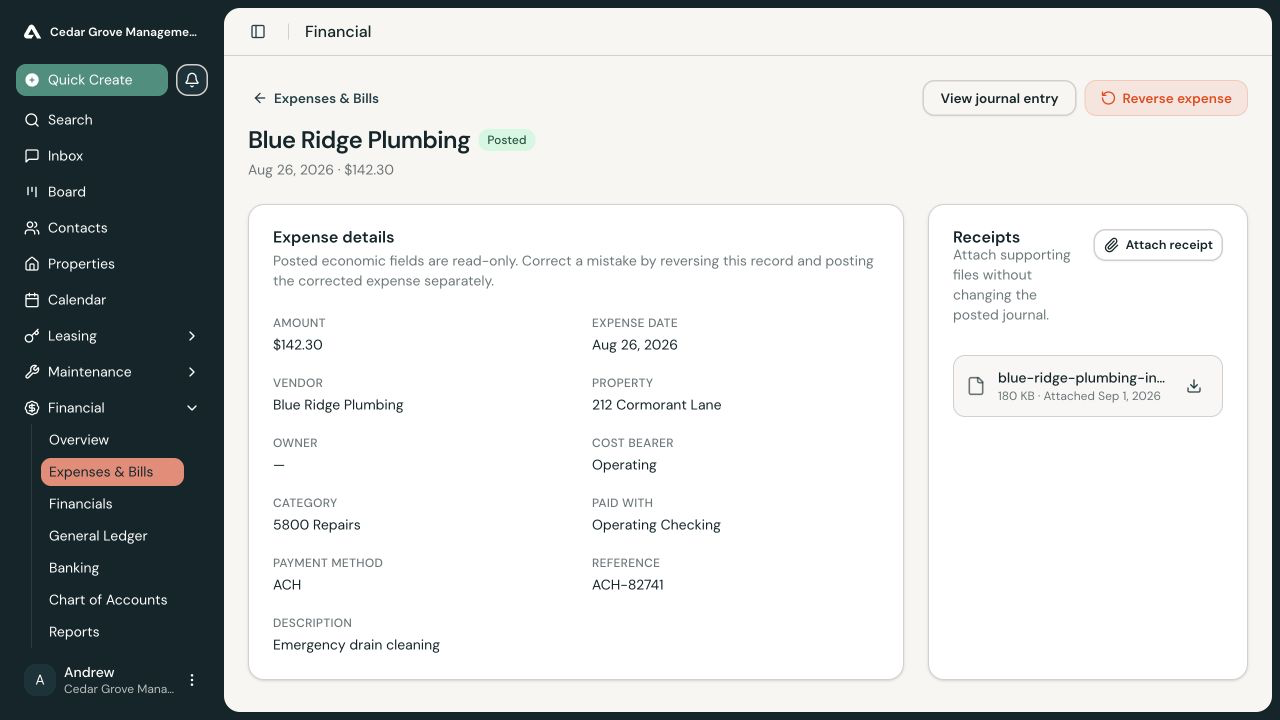Open user menu three-dot icon

pyautogui.click(x=192, y=680)
